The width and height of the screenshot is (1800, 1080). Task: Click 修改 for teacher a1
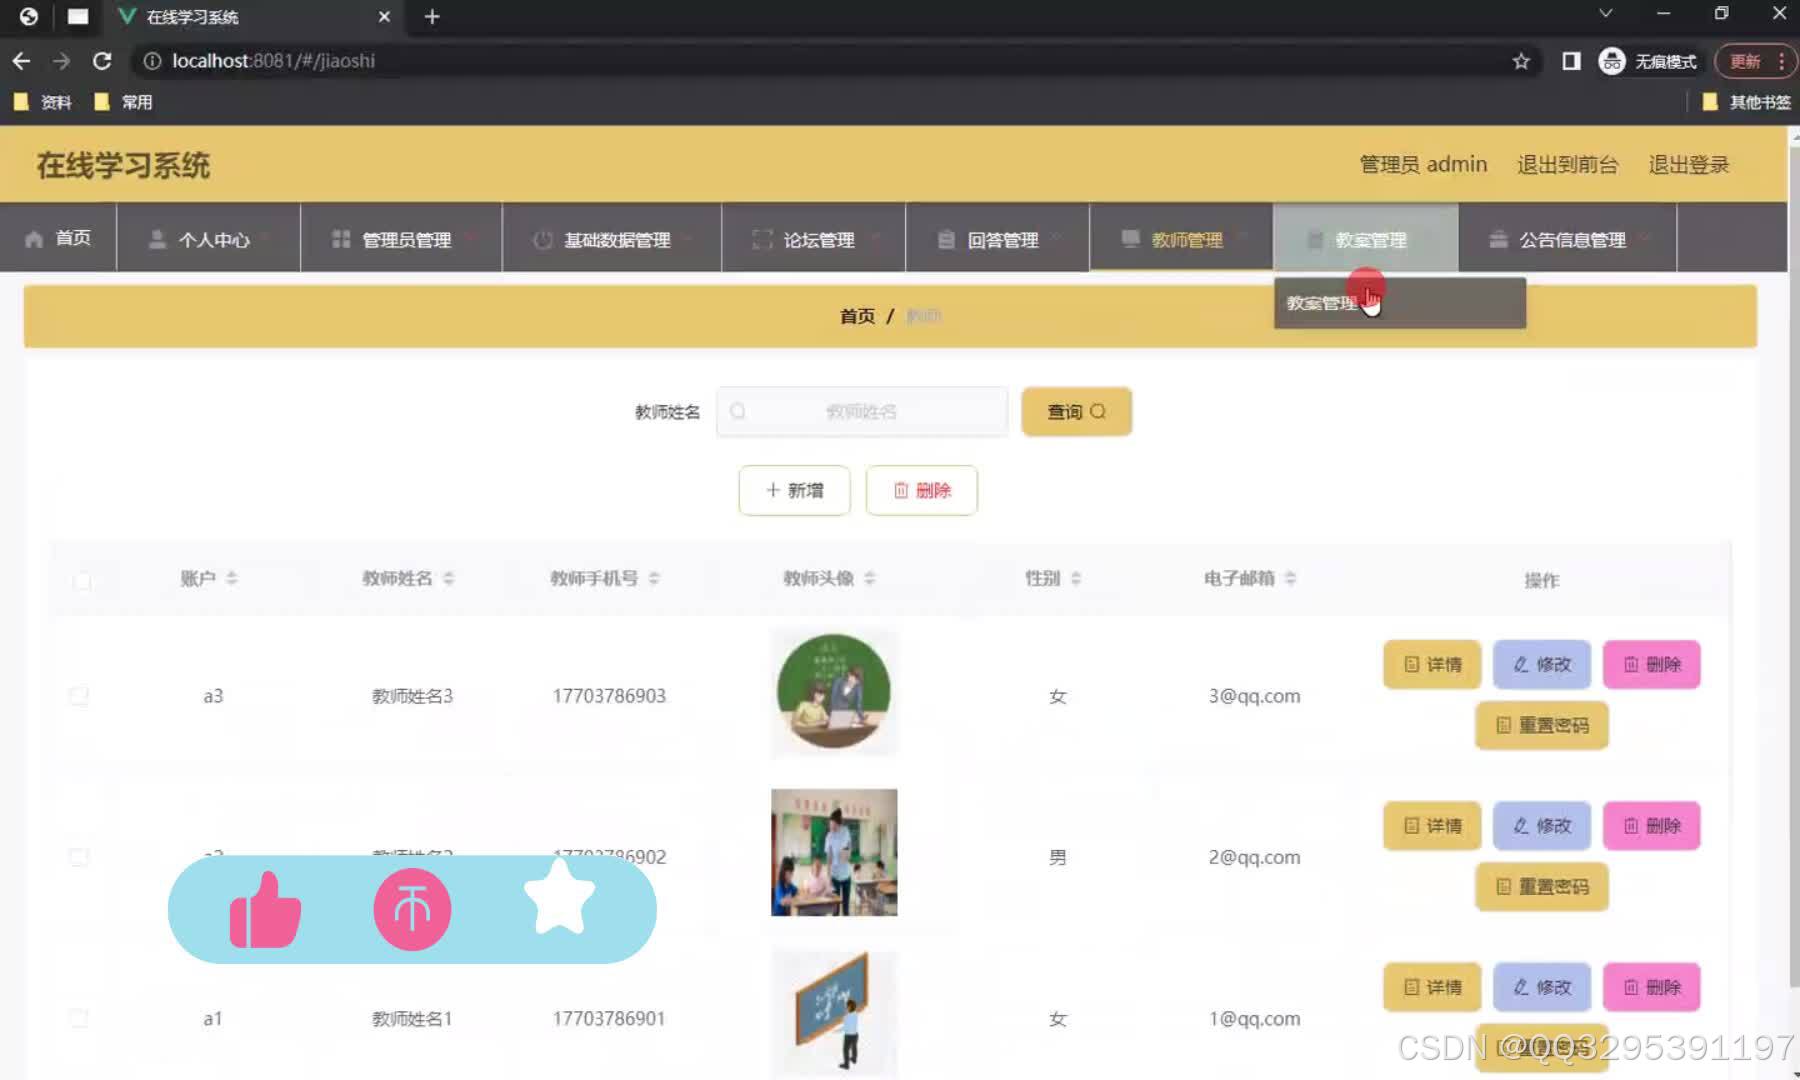click(1542, 987)
